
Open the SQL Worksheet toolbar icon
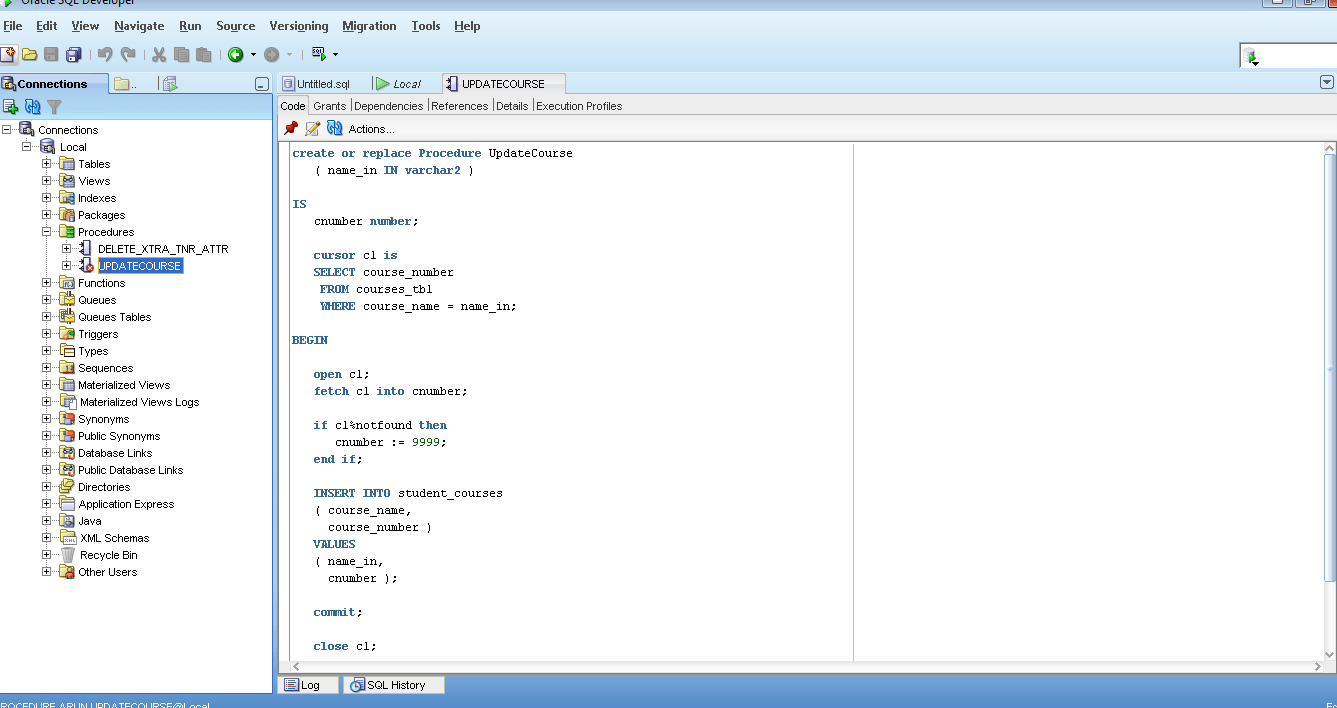pos(318,54)
